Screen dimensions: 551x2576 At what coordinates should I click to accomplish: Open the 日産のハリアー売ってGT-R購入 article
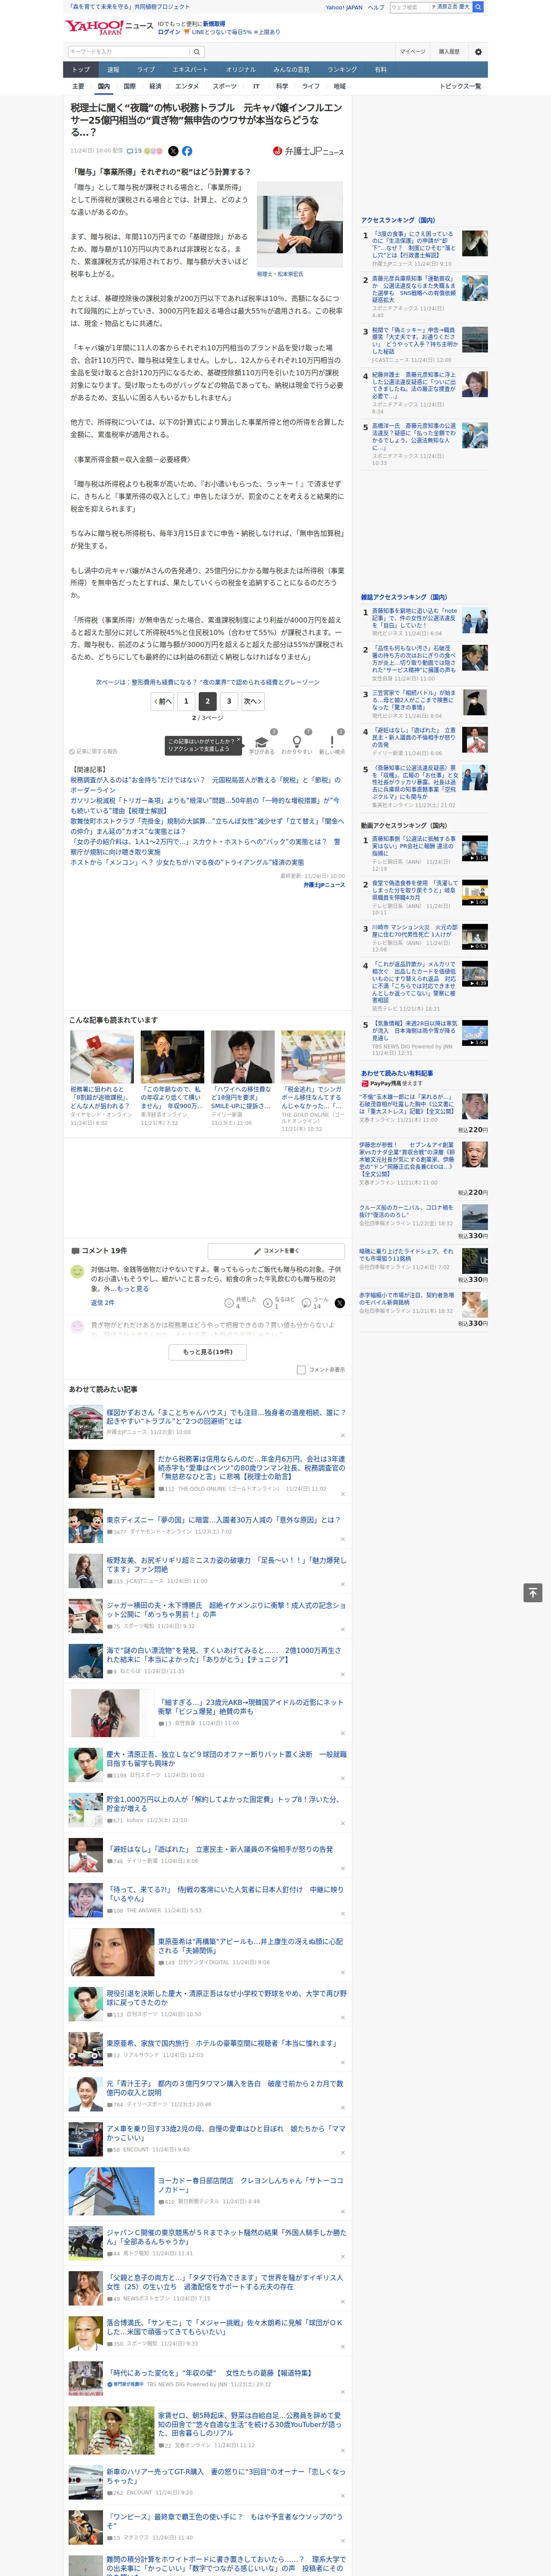click(226, 2476)
